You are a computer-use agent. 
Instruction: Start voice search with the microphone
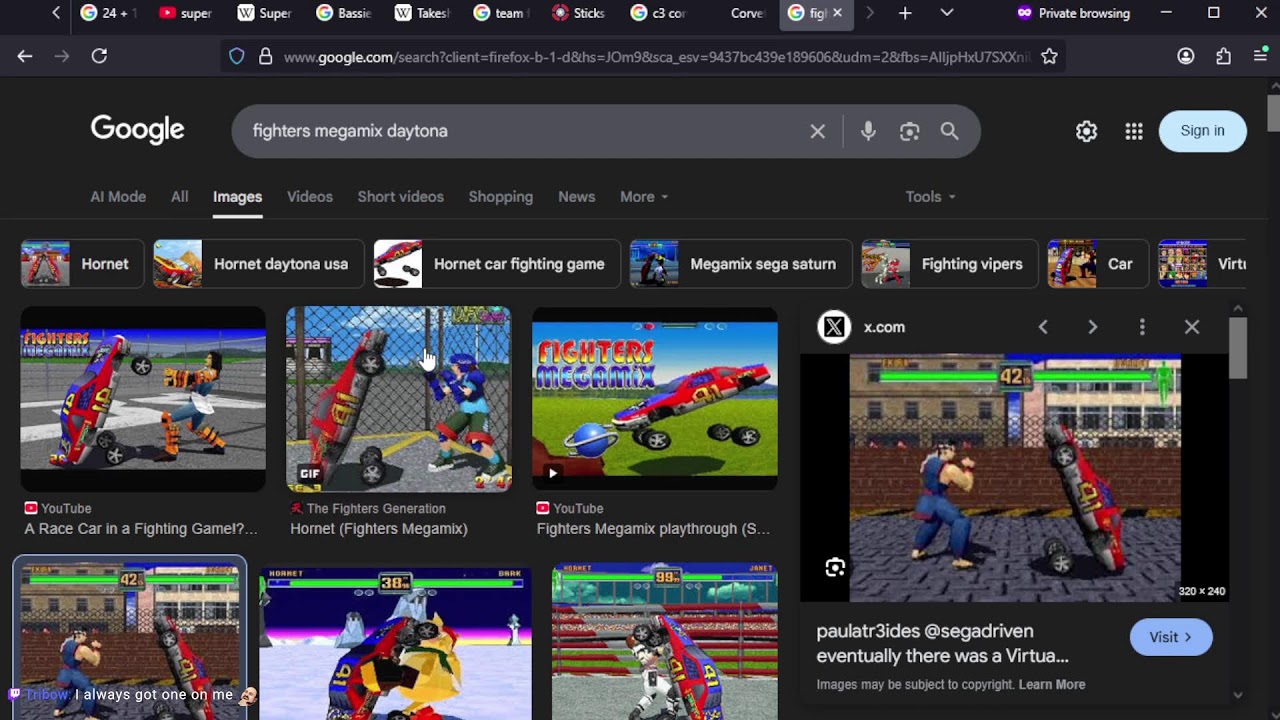(x=868, y=131)
